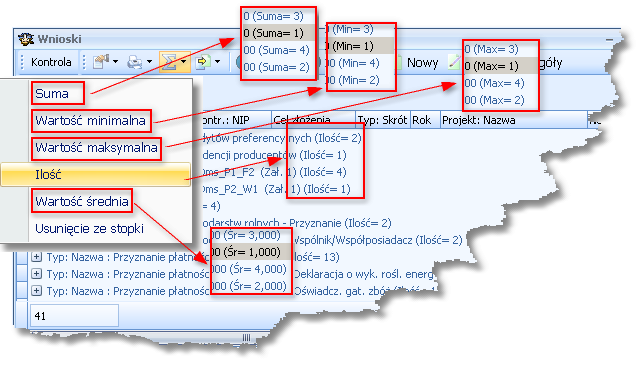This screenshot has height=366, width=638.
Task: Expand the first Typ: Nazwa Przyznanie płatności row
Action: pyautogui.click(x=36, y=257)
